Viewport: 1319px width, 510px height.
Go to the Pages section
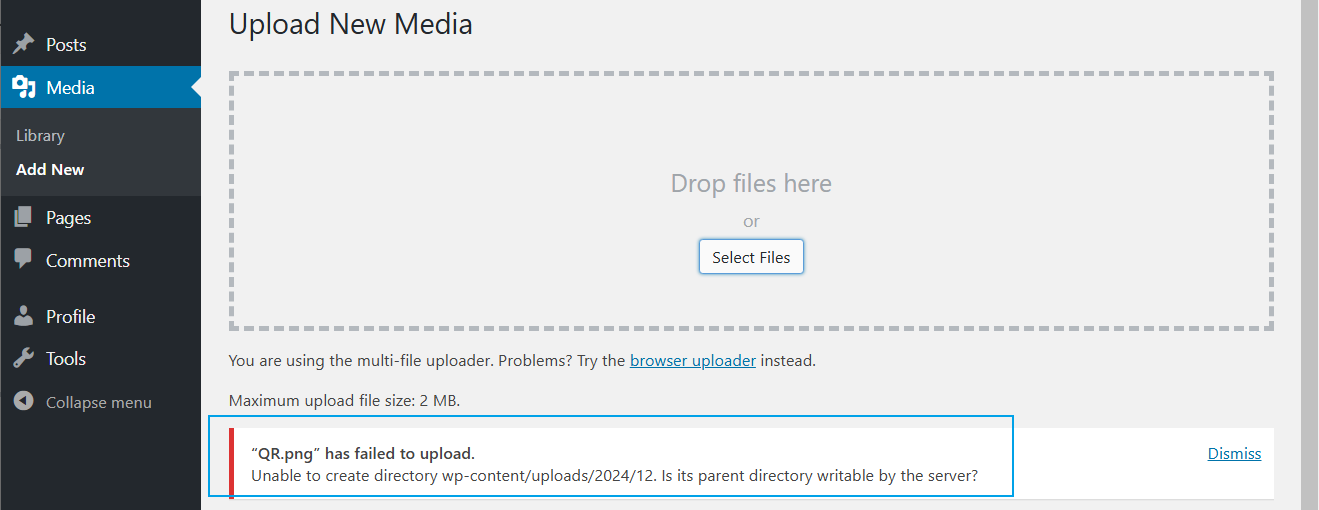(x=68, y=218)
